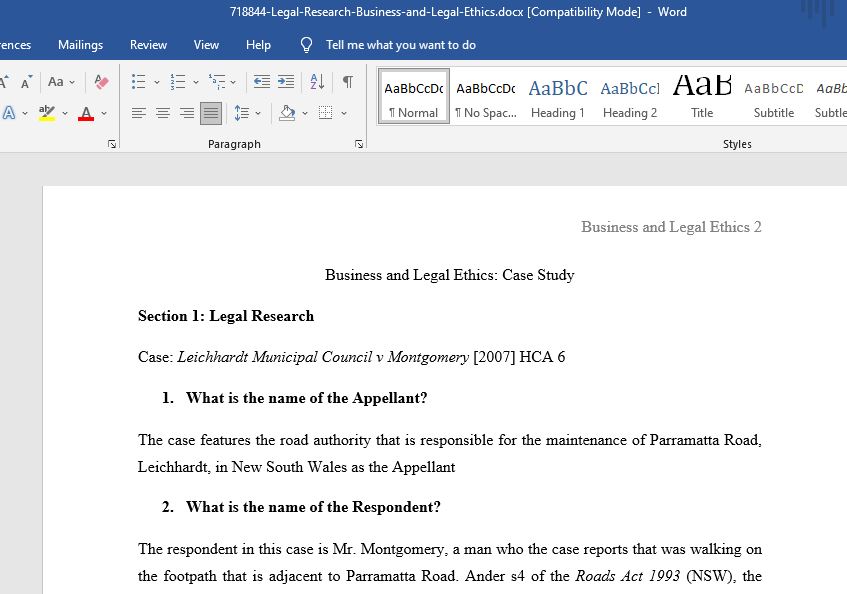This screenshot has width=847, height=594.
Task: Apply the Subtitle style
Action: [x=774, y=97]
